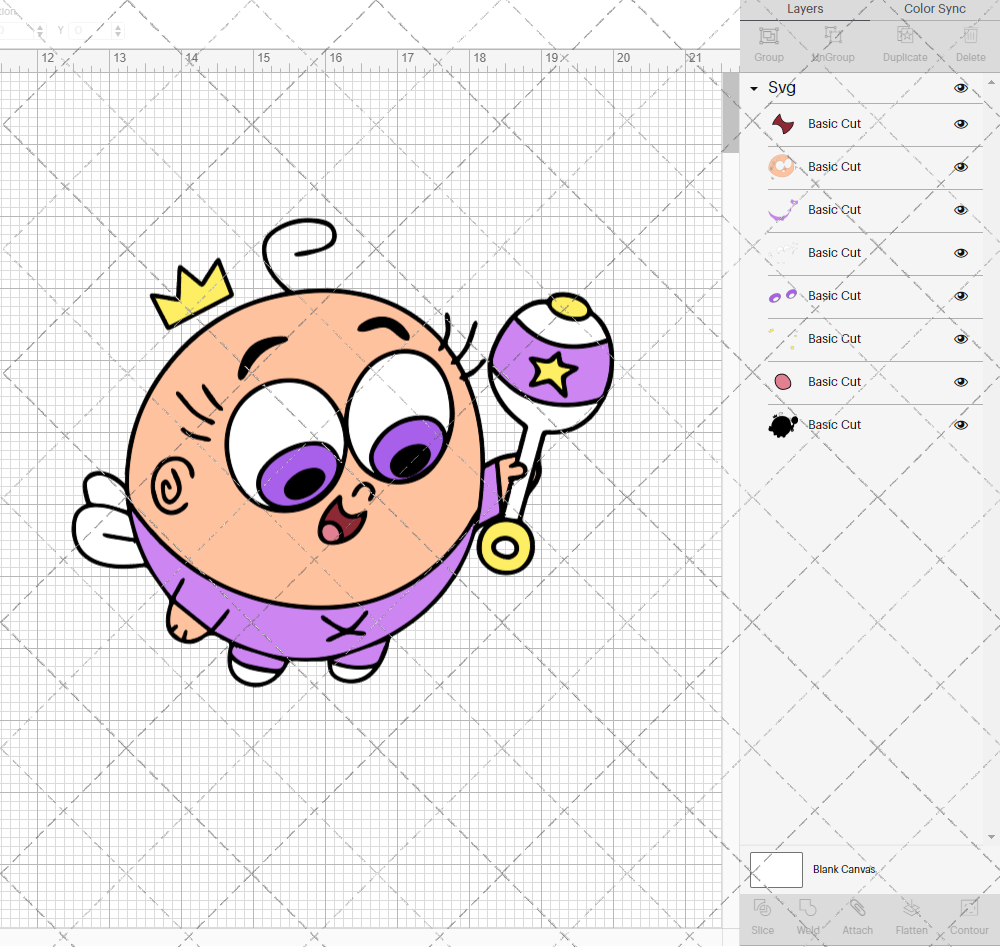
Task: Click the baby character's yellow crown
Action: [x=192, y=293]
